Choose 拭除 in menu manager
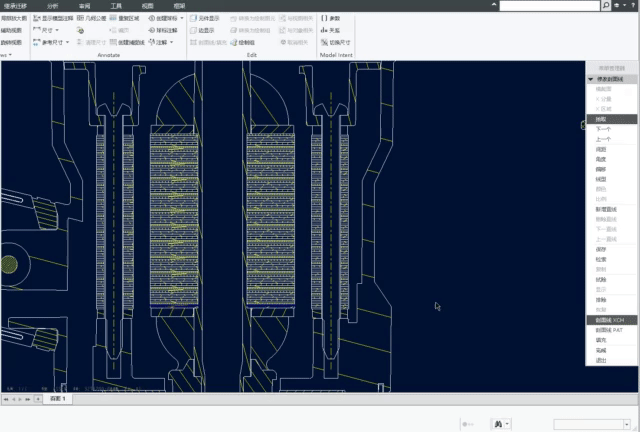 click(x=611, y=280)
